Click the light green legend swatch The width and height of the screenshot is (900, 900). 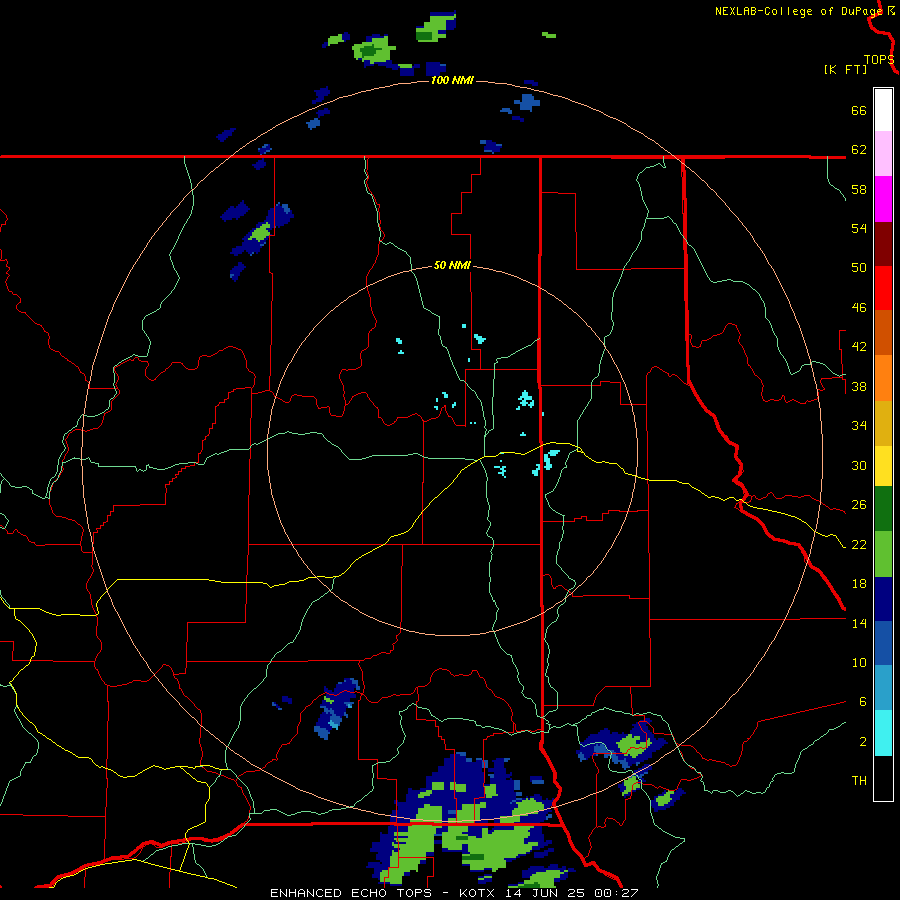pos(883,554)
